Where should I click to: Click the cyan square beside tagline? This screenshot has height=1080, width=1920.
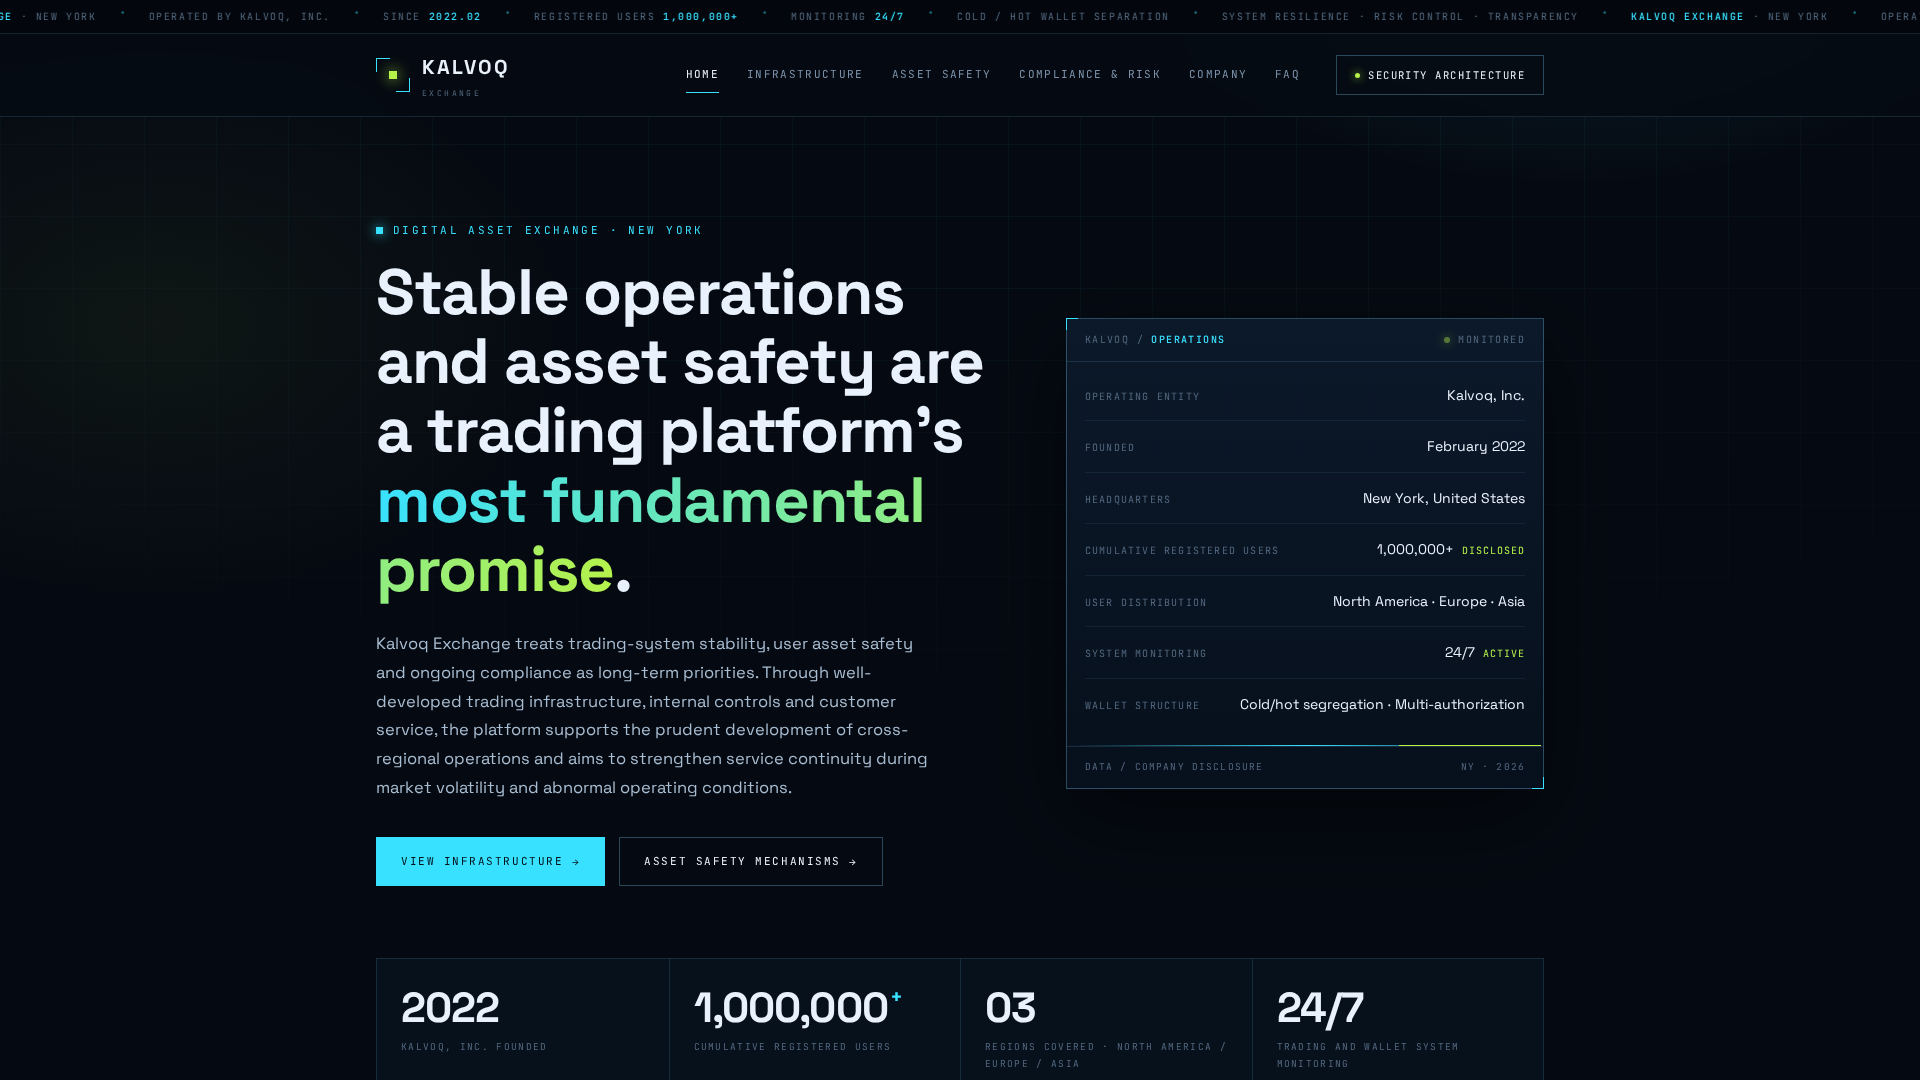380,230
